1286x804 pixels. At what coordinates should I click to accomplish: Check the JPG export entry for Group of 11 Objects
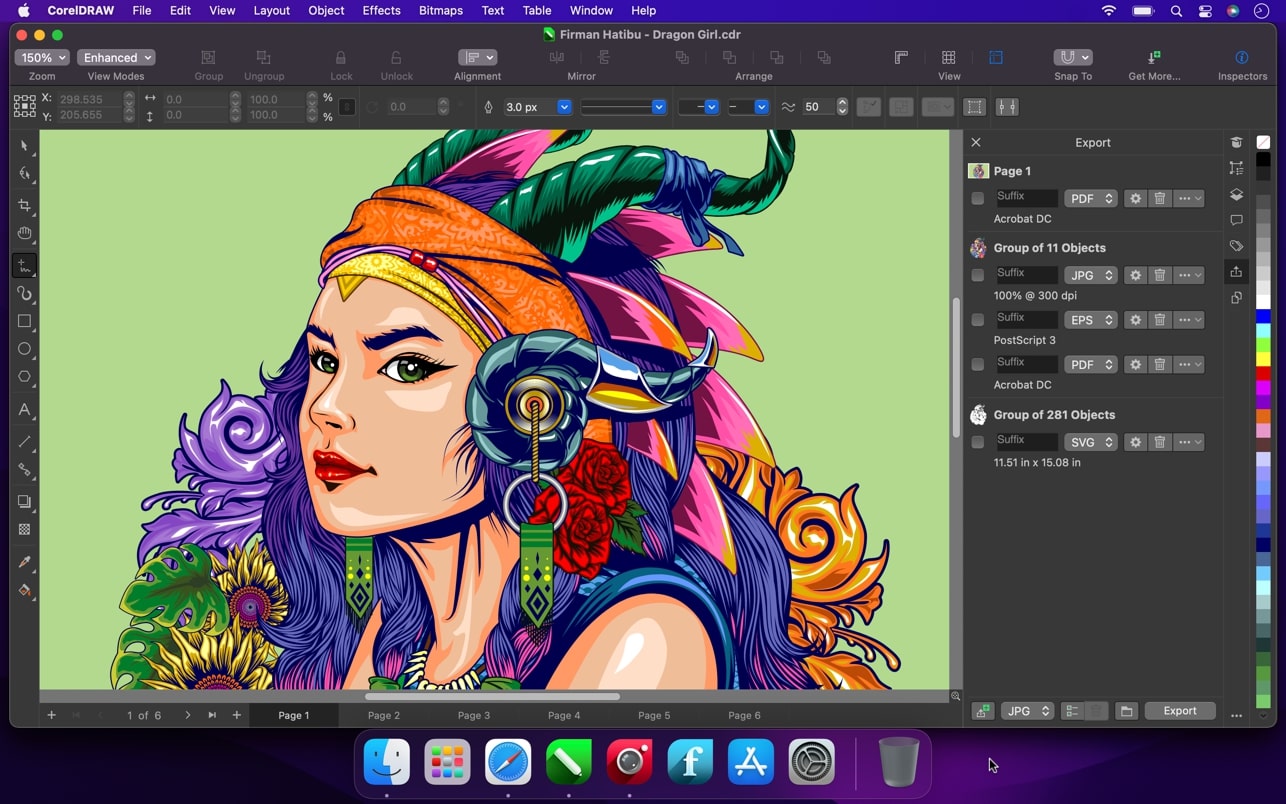coord(977,274)
